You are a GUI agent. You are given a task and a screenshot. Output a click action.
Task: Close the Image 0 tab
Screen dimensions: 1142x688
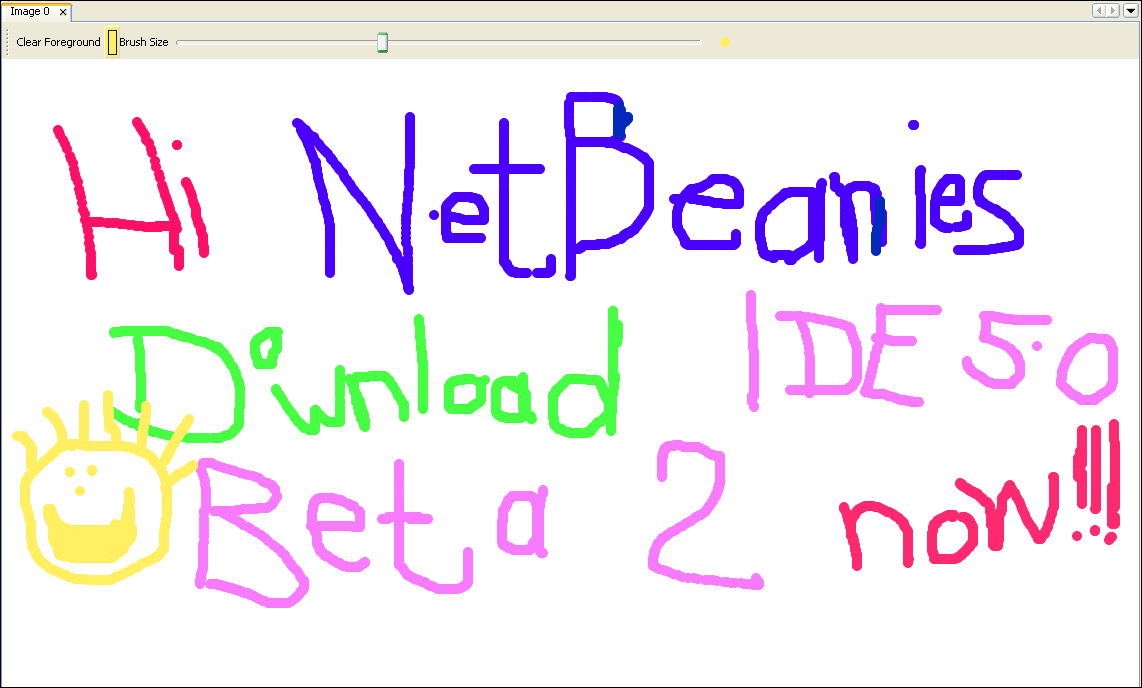(x=63, y=12)
